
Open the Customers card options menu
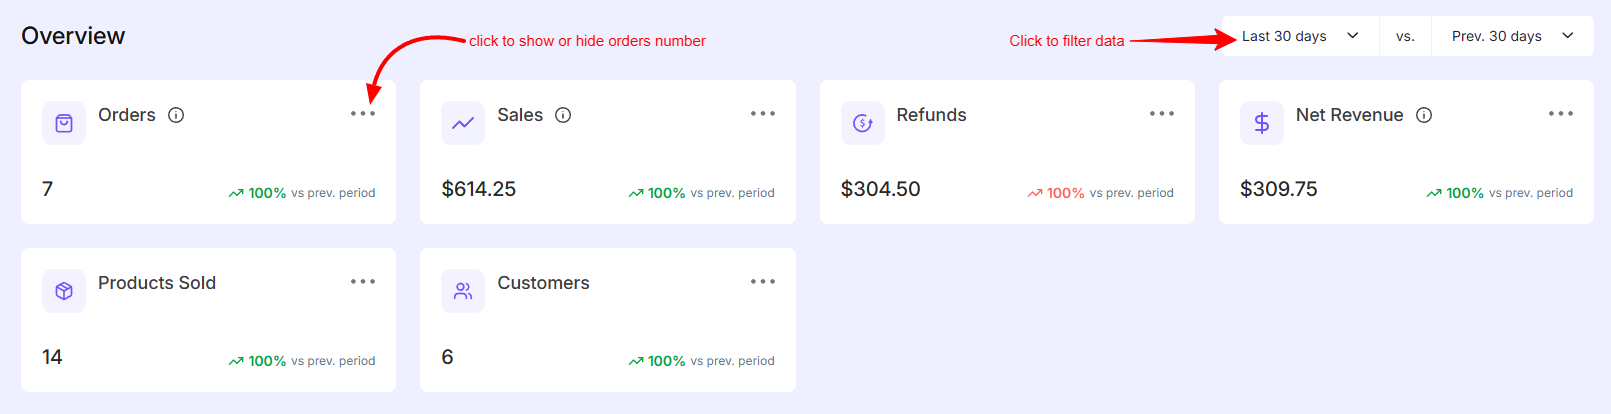tap(763, 282)
